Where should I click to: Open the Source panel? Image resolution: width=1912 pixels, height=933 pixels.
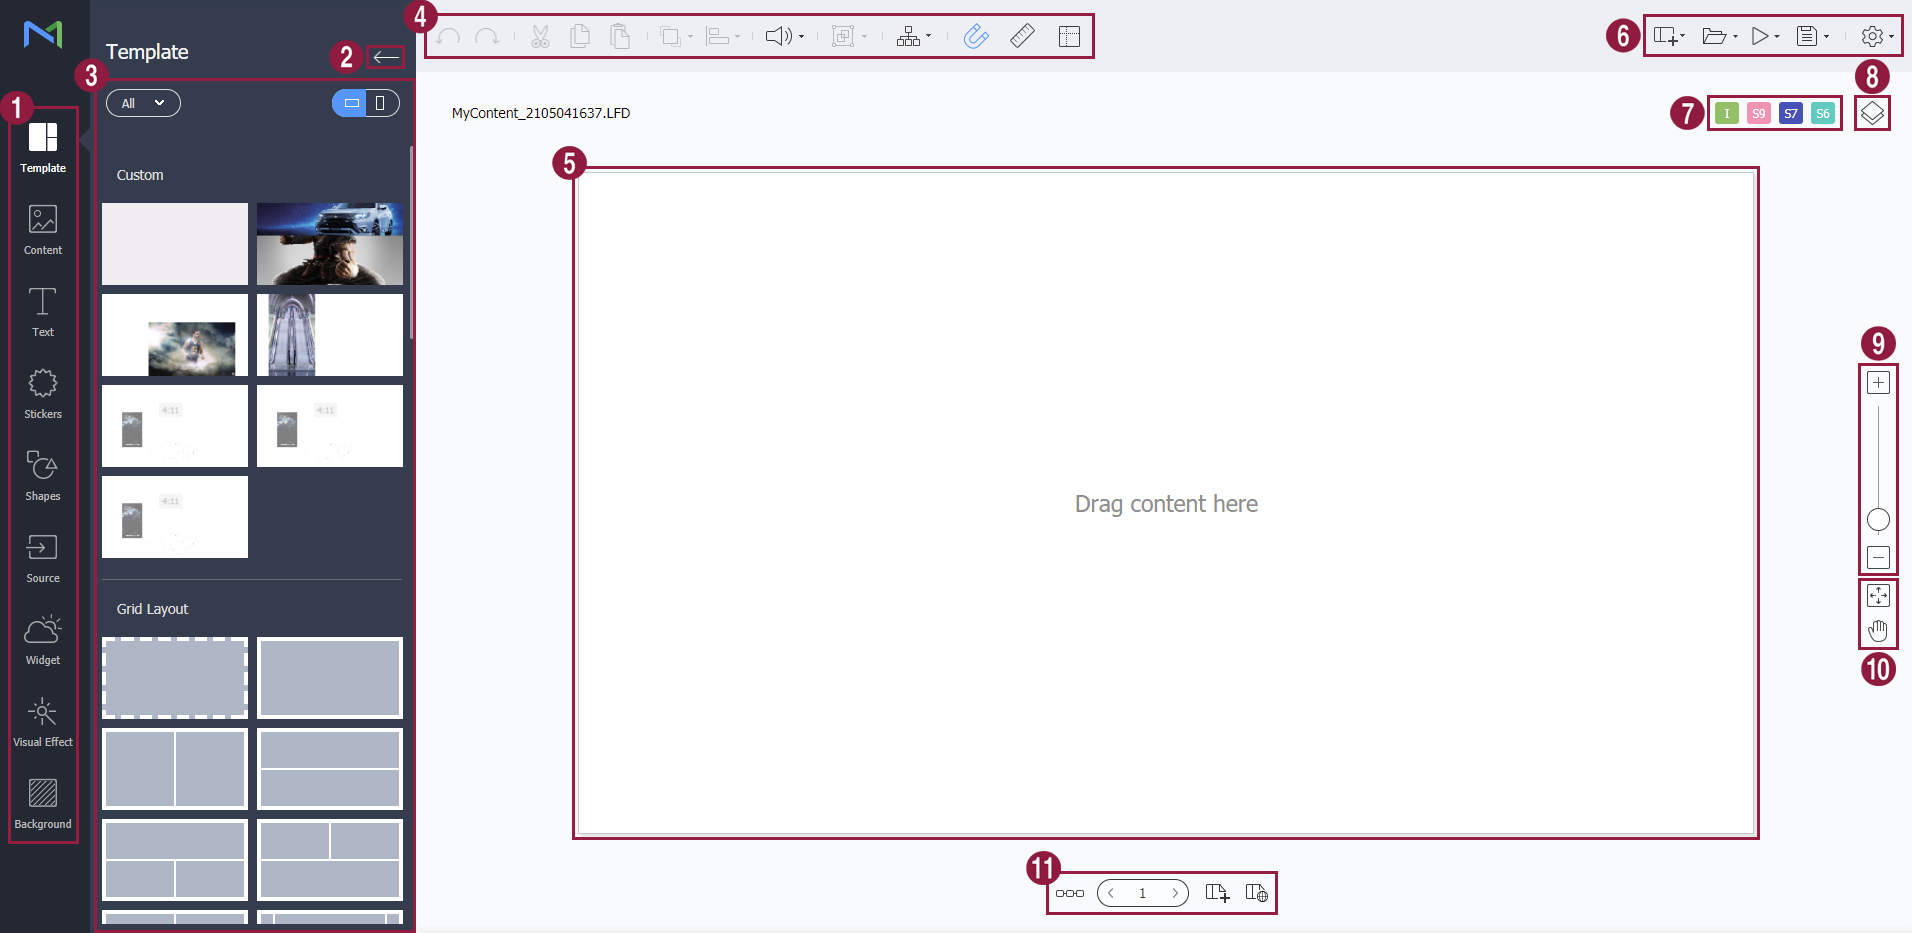43,558
